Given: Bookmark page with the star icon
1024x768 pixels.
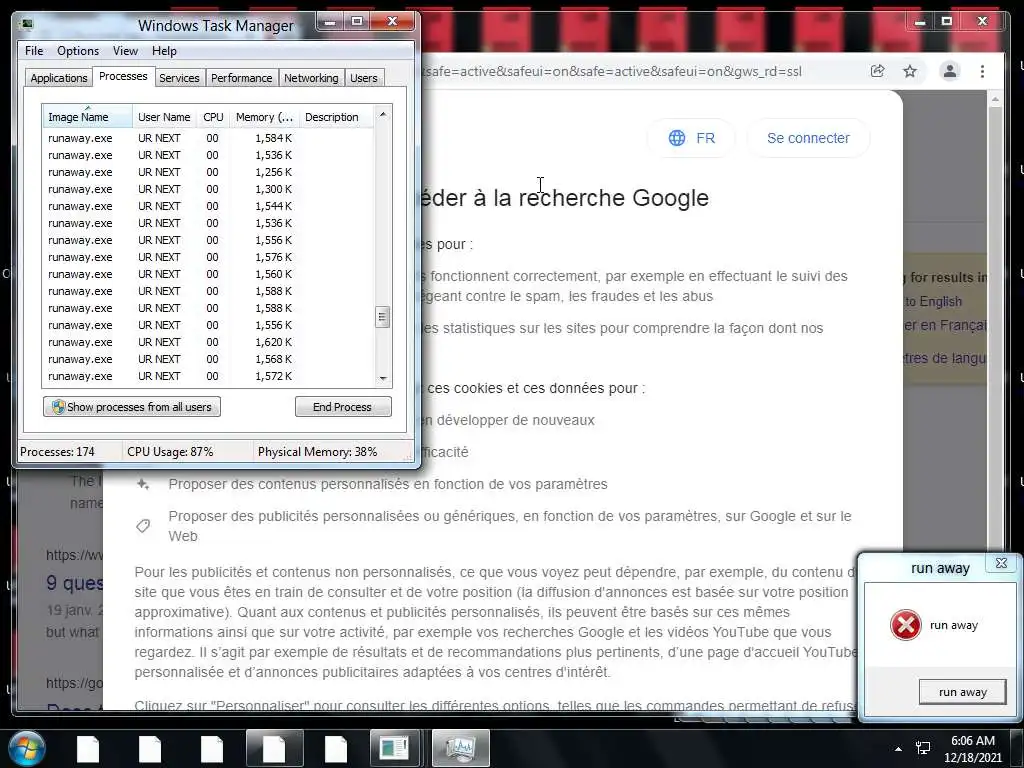Looking at the screenshot, I should pos(910,71).
